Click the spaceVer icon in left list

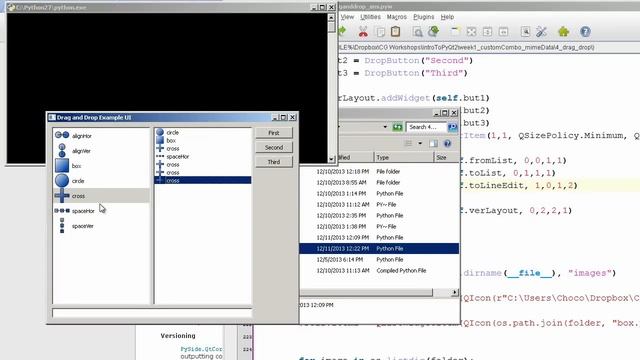click(62, 225)
